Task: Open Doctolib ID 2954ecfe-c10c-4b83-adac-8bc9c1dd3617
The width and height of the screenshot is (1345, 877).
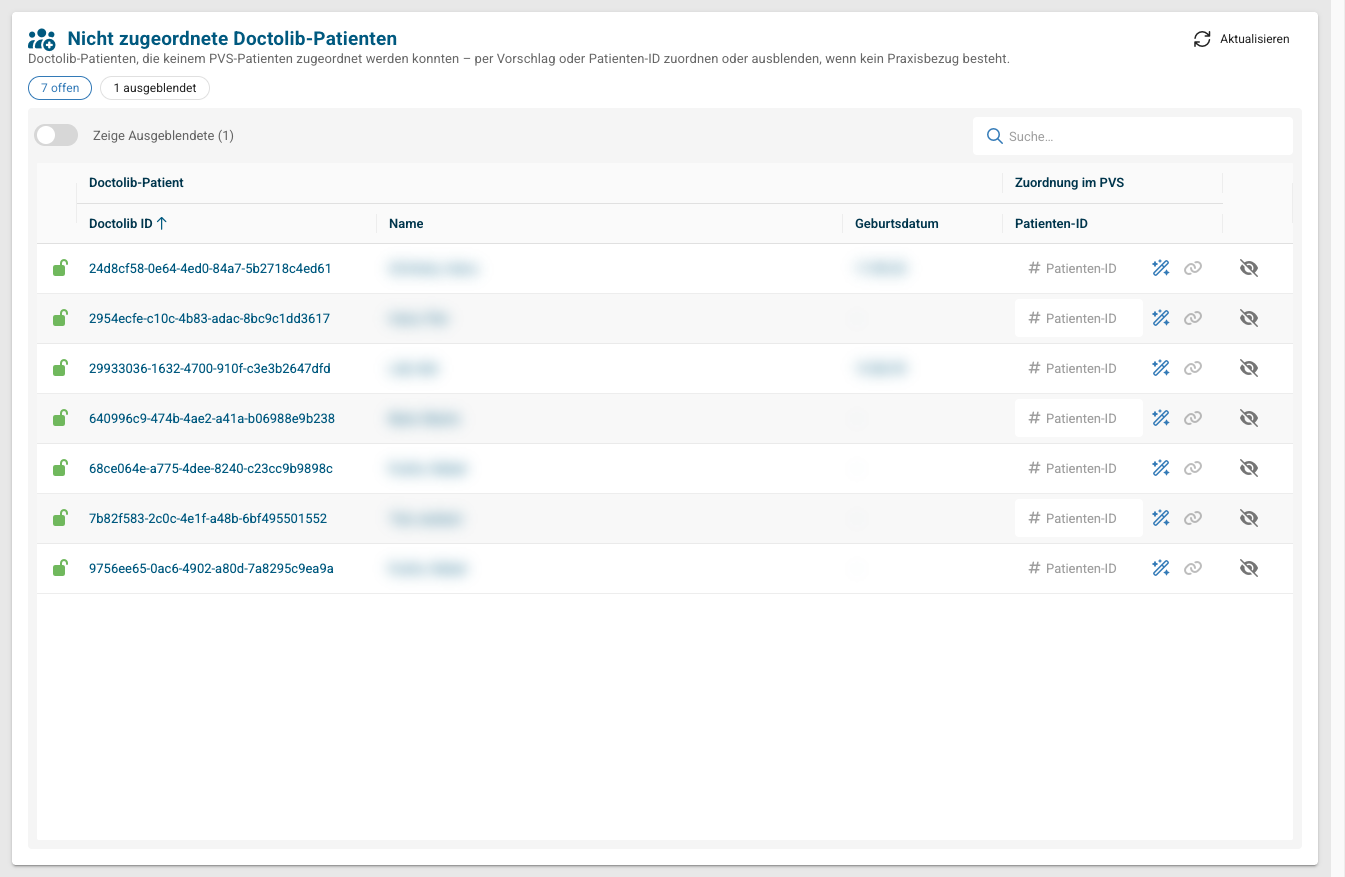Action: 209,318
